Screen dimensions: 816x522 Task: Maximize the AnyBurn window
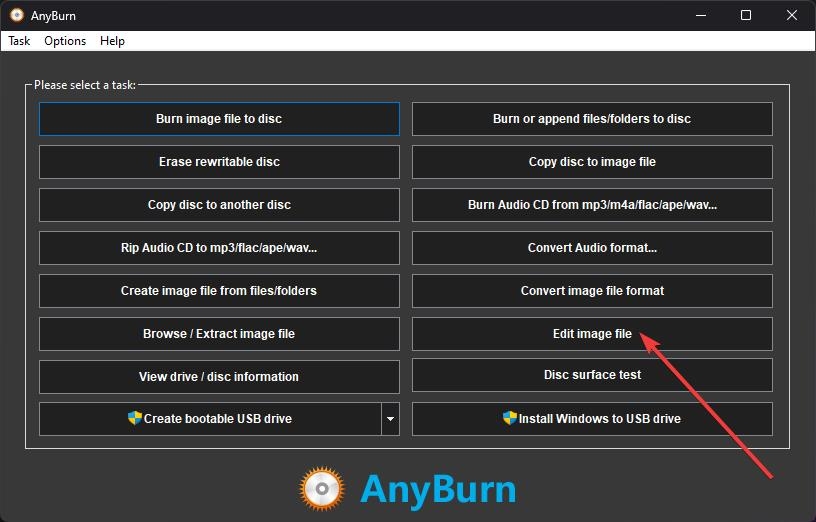(x=746, y=15)
